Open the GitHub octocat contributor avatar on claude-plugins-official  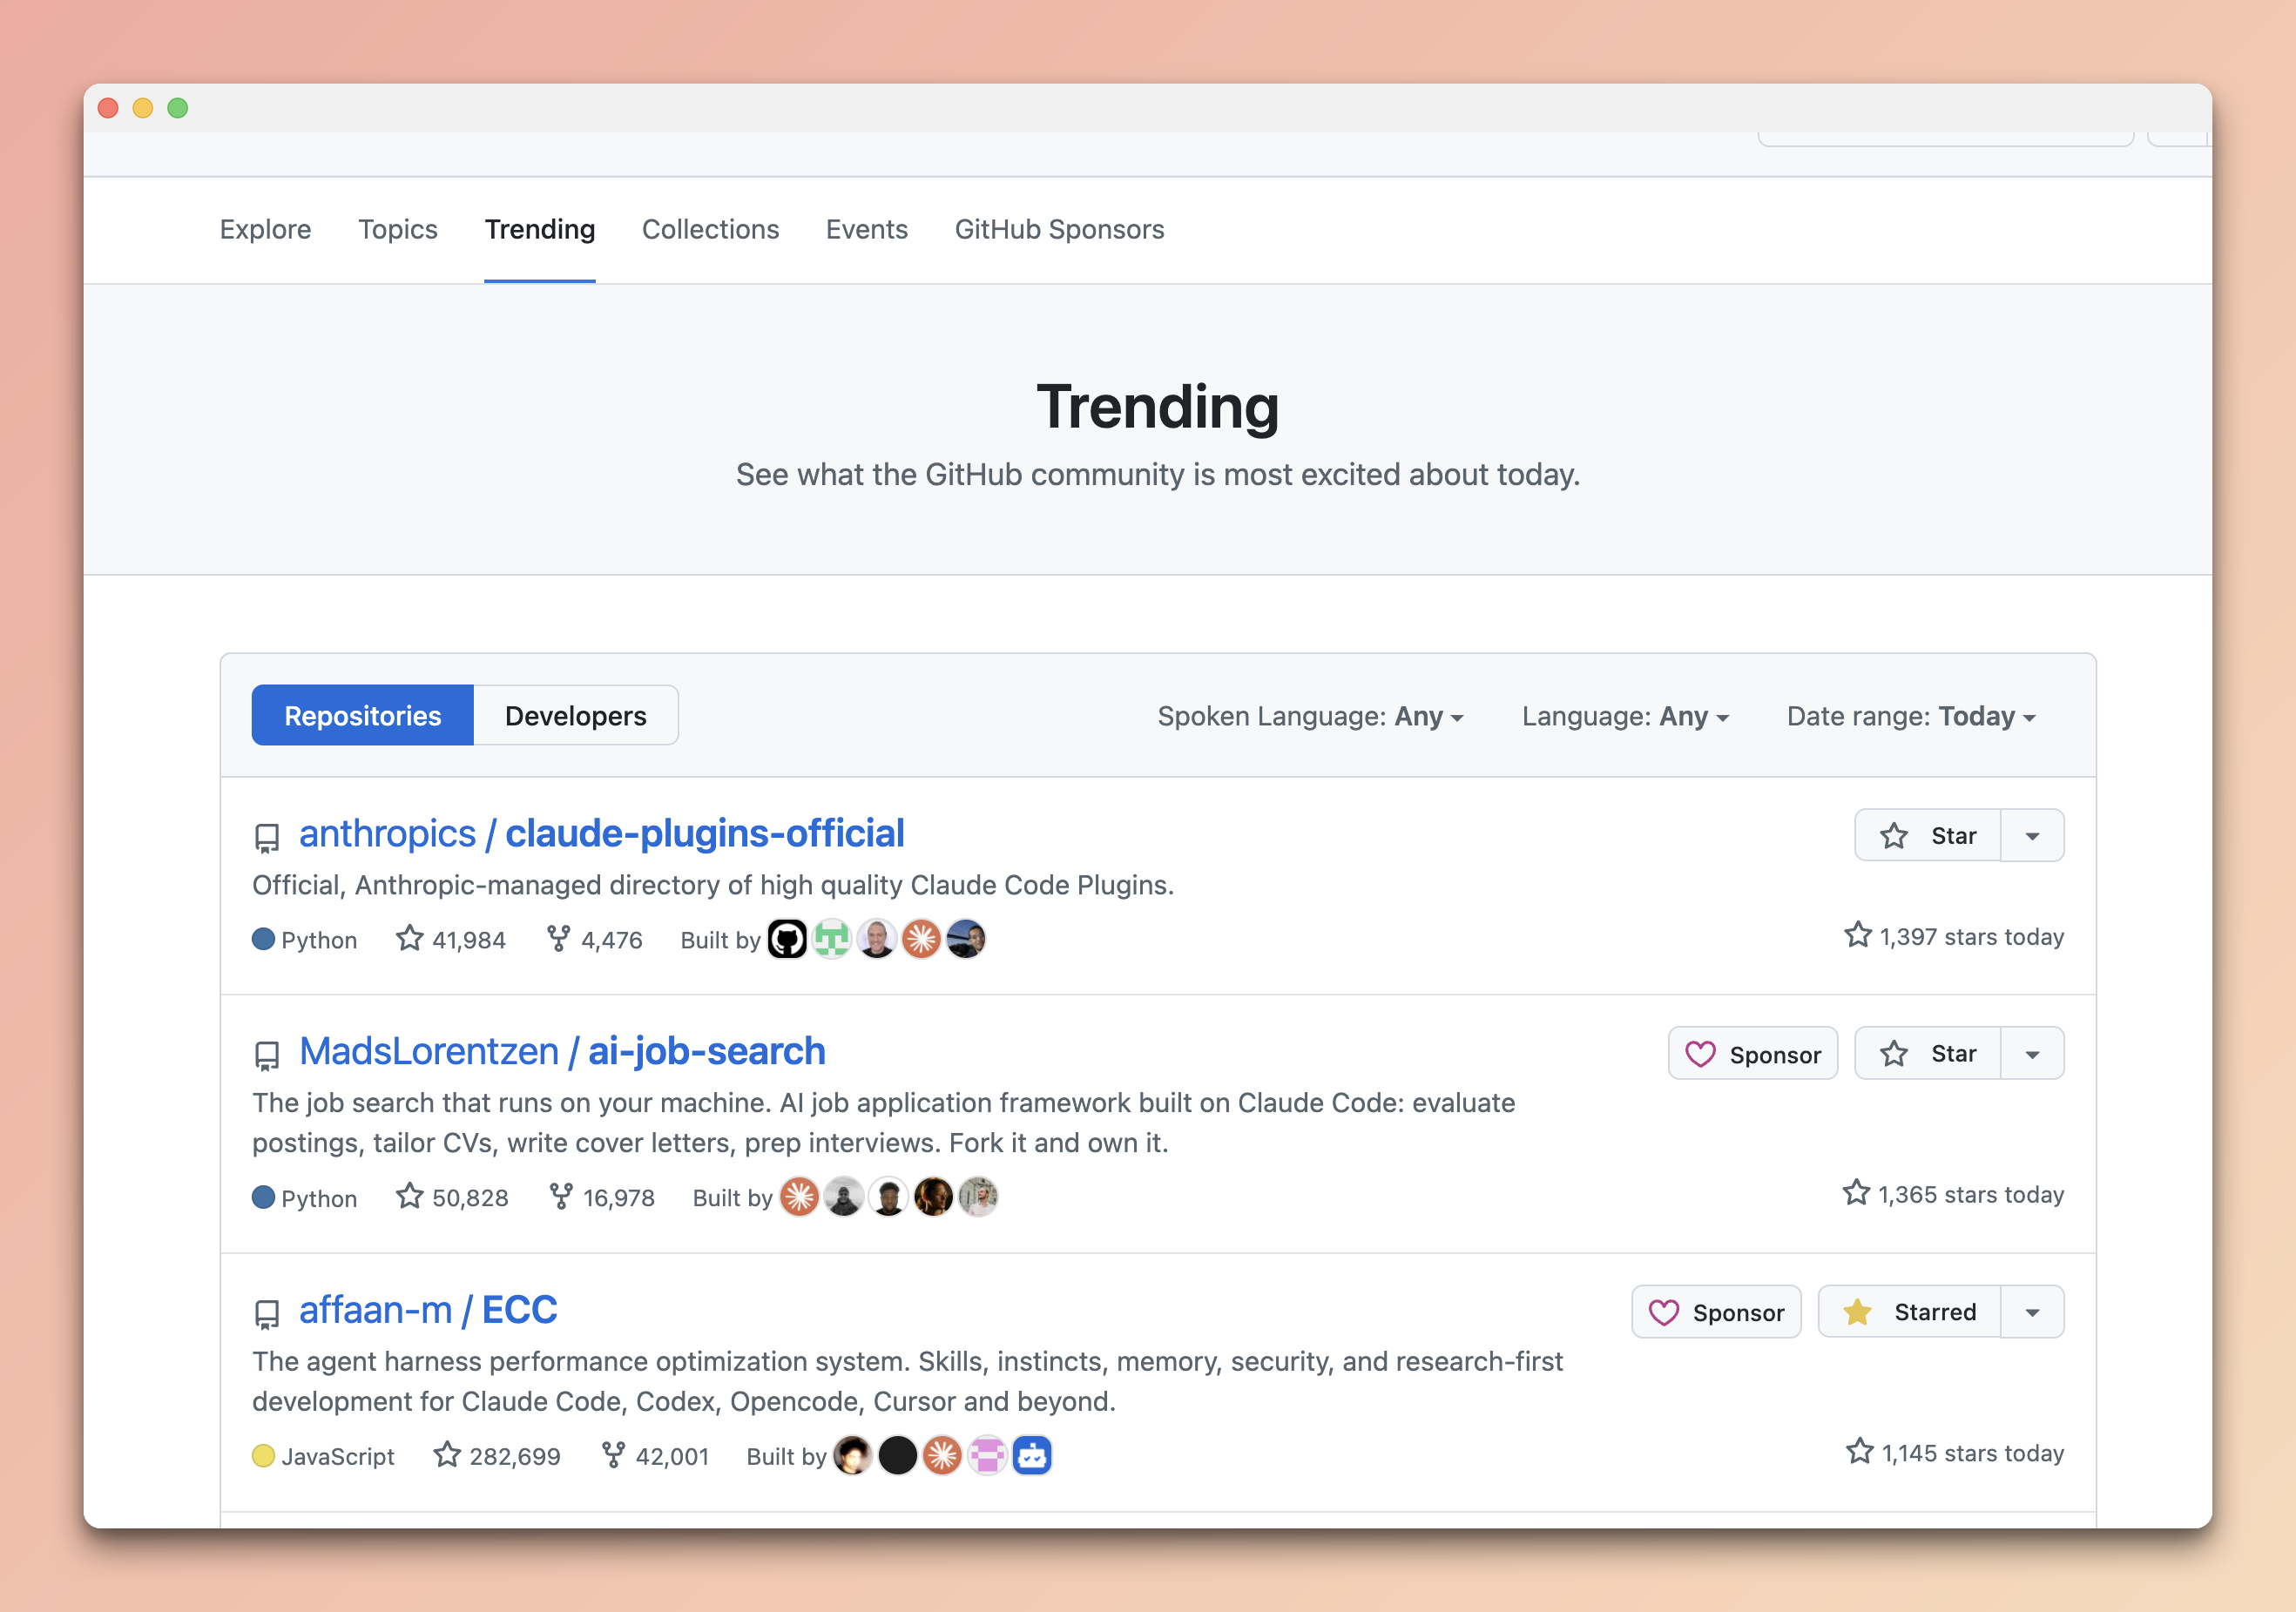[x=787, y=939]
